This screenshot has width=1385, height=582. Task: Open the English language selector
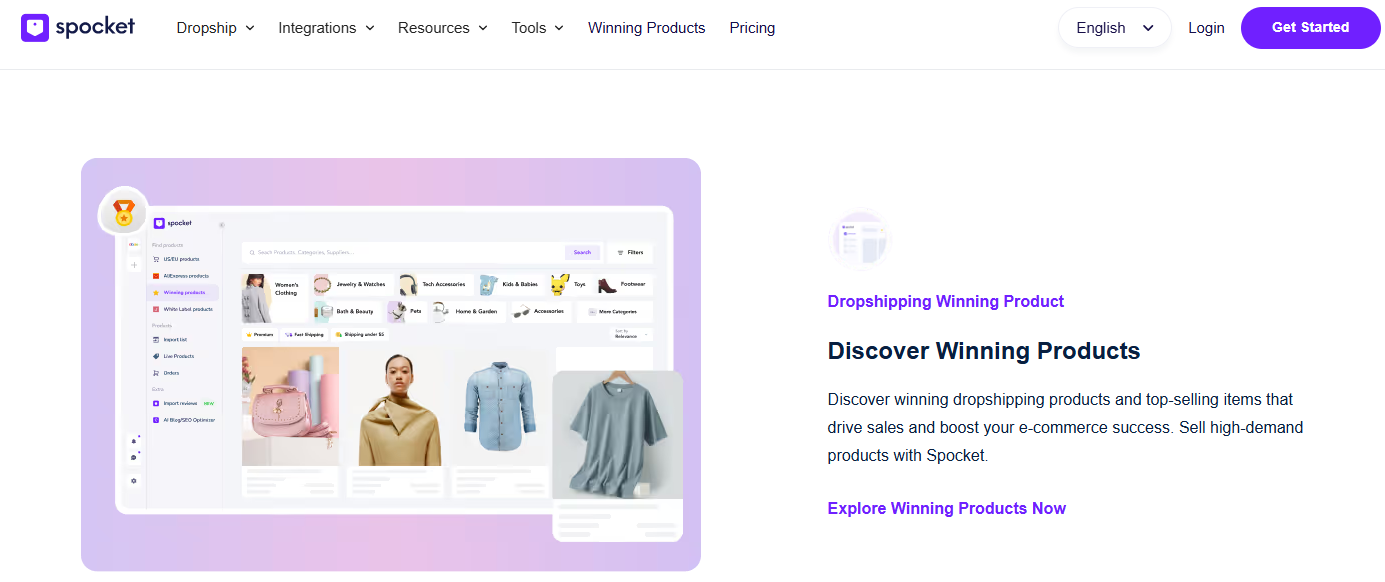(x=1114, y=28)
